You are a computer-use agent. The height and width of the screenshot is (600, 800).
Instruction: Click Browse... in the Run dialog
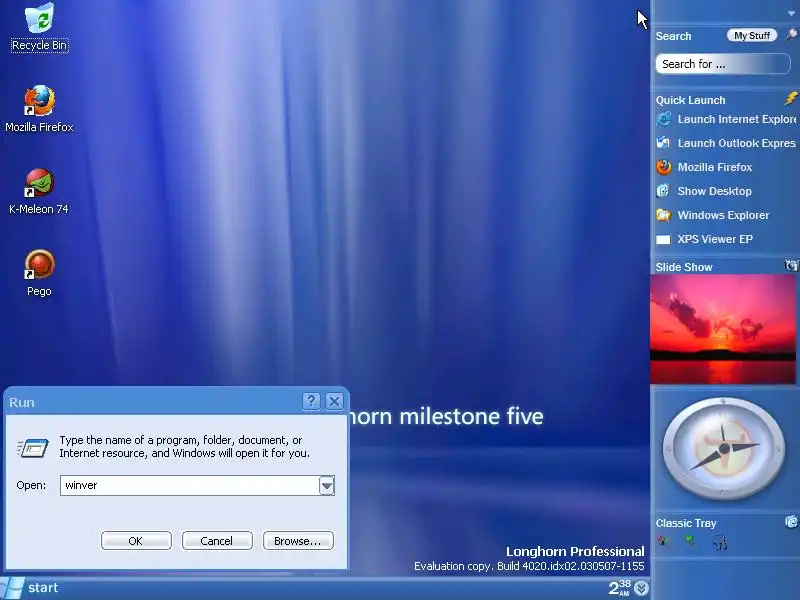(298, 541)
